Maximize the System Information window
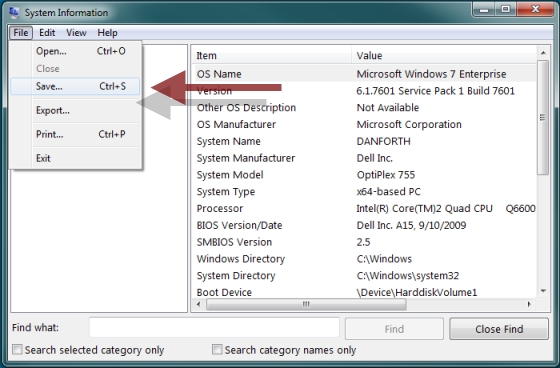 (505, 10)
